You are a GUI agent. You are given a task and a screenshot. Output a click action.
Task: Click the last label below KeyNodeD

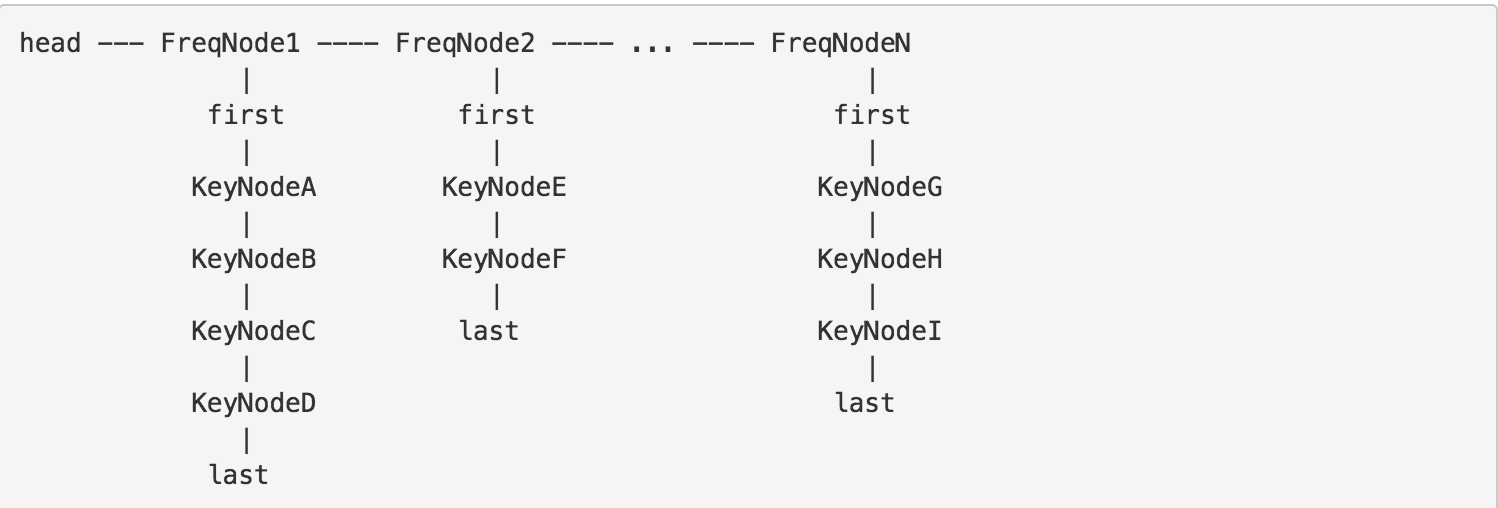click(x=239, y=476)
